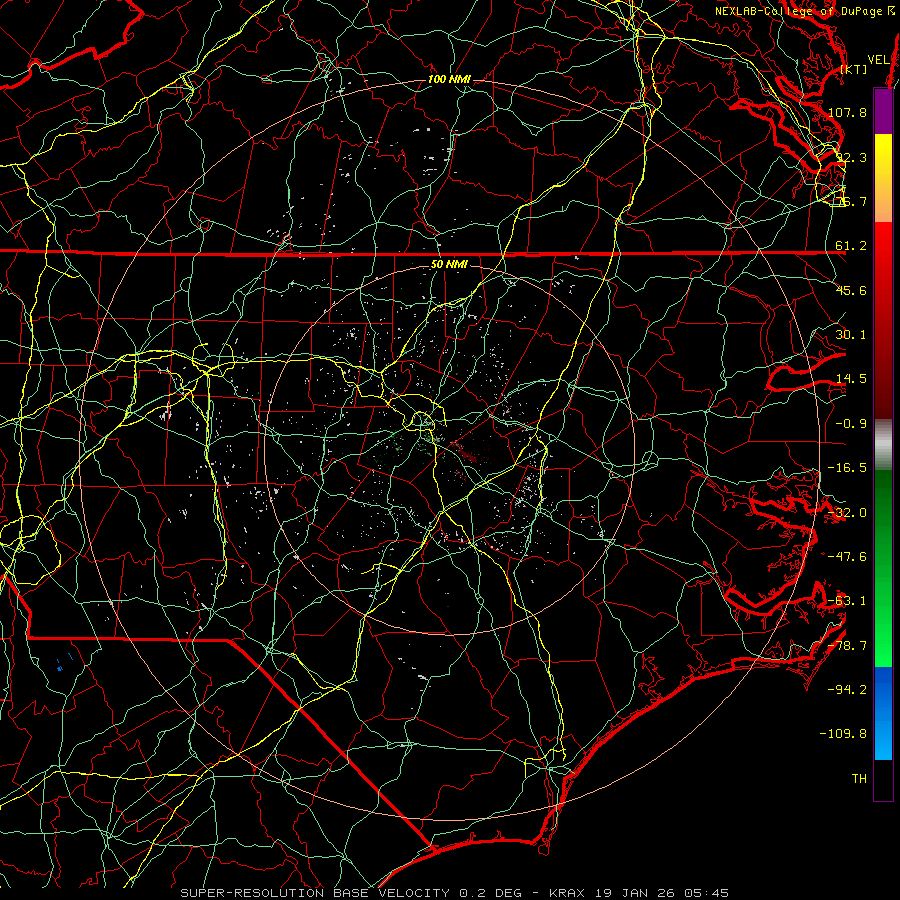Click the -78.7 scale value
The width and height of the screenshot is (900, 900).
point(847,646)
